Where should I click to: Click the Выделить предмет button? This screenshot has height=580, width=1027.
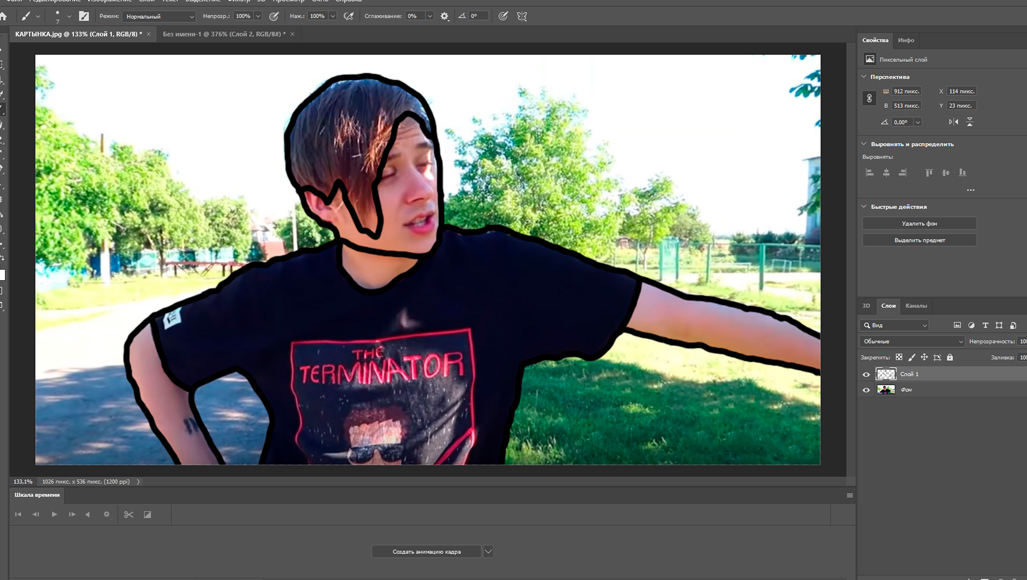coord(919,240)
